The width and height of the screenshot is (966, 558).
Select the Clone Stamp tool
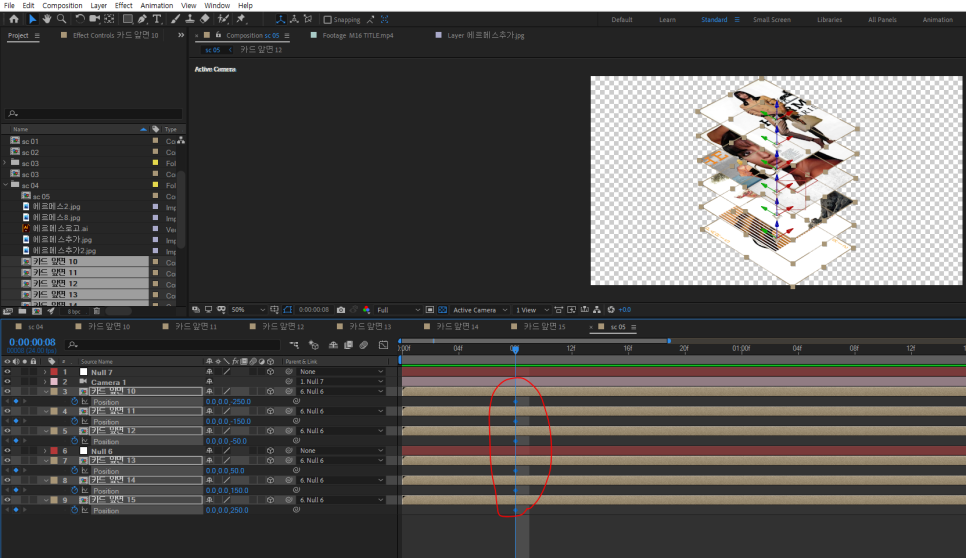[190, 19]
